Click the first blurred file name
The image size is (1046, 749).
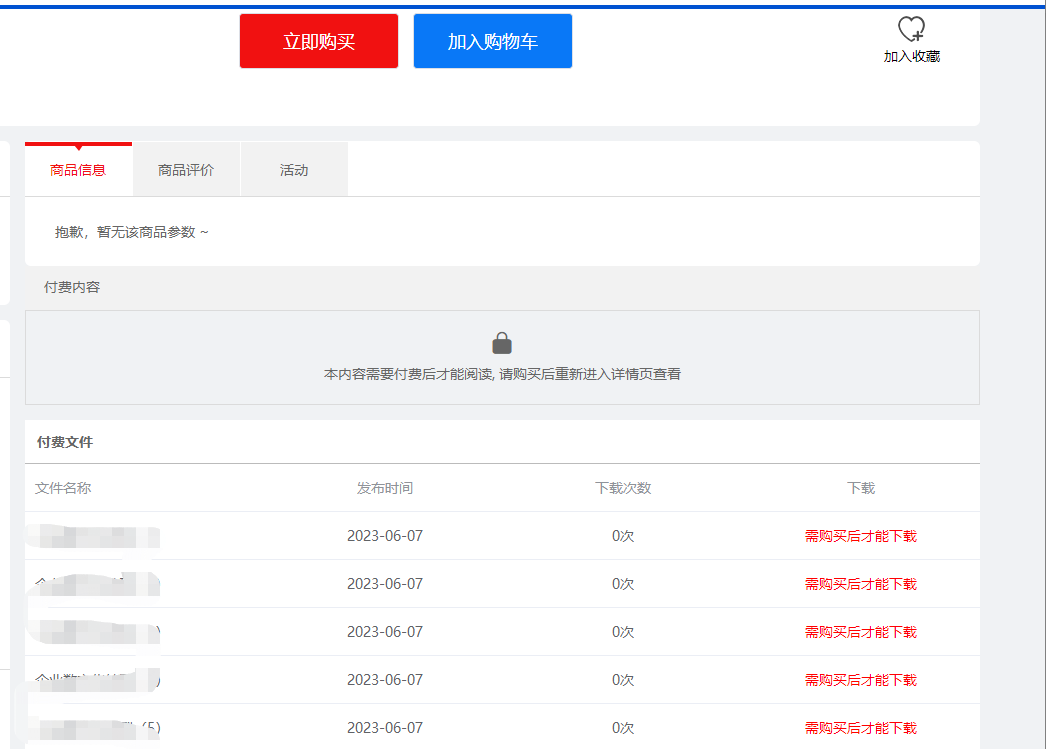pyautogui.click(x=96, y=536)
